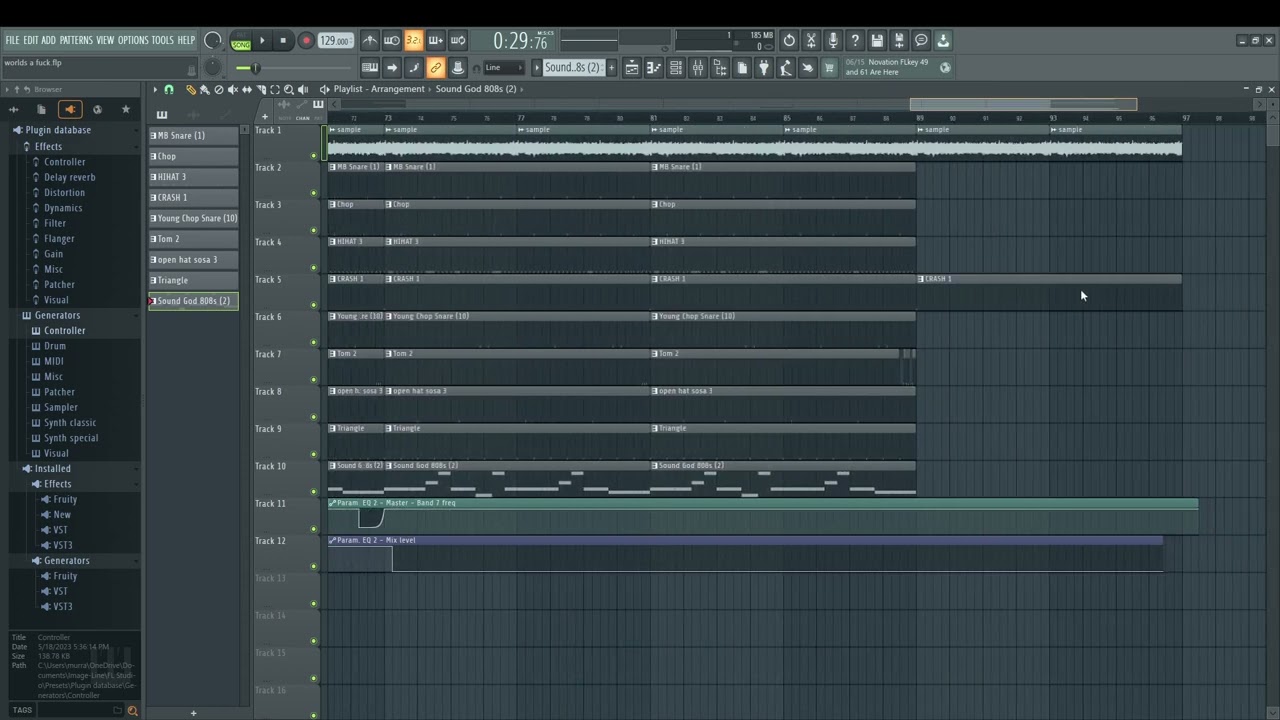Image resolution: width=1280 pixels, height=720 pixels.
Task: Open the TOOLS menu
Action: 162,41
